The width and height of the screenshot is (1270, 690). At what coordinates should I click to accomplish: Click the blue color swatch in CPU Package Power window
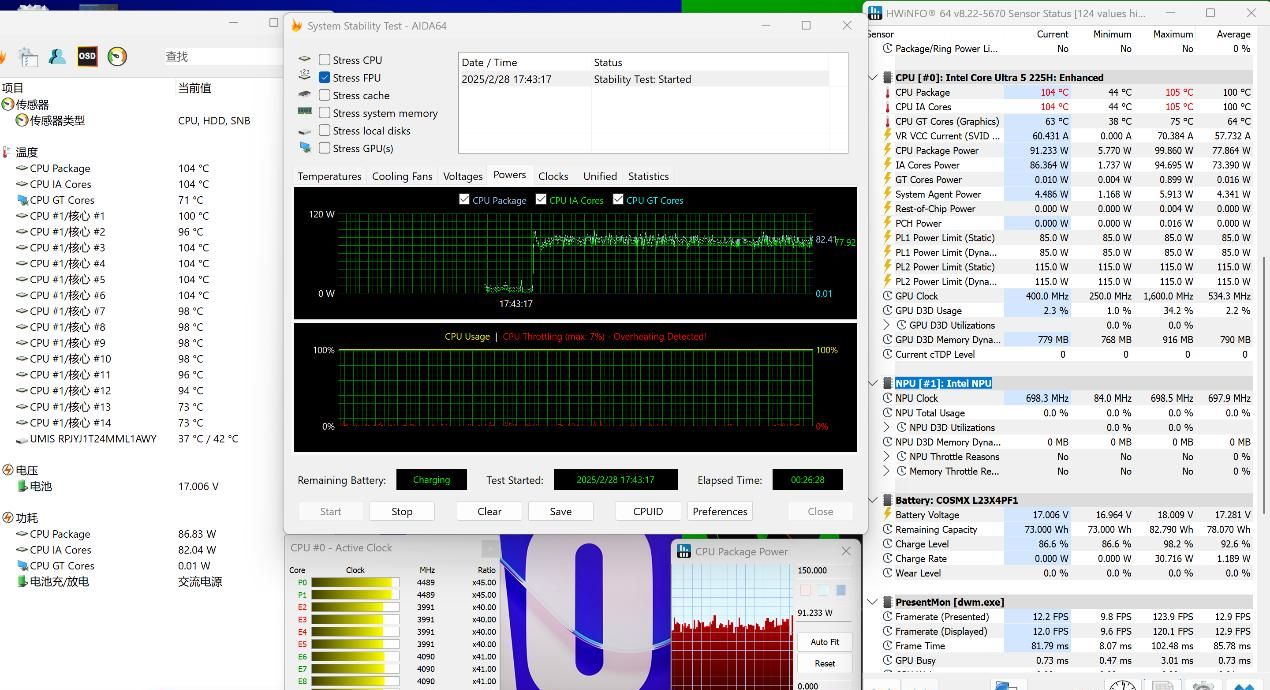pos(840,590)
